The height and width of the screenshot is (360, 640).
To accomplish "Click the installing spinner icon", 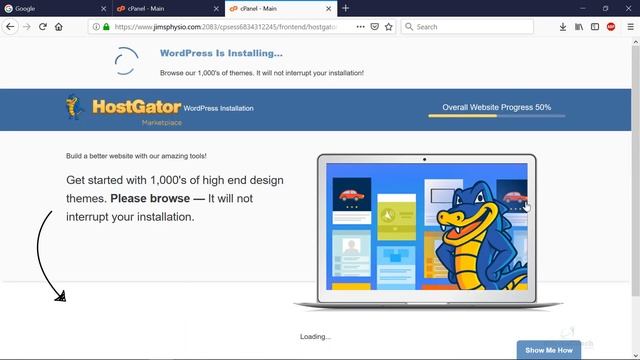I will tap(126, 61).
